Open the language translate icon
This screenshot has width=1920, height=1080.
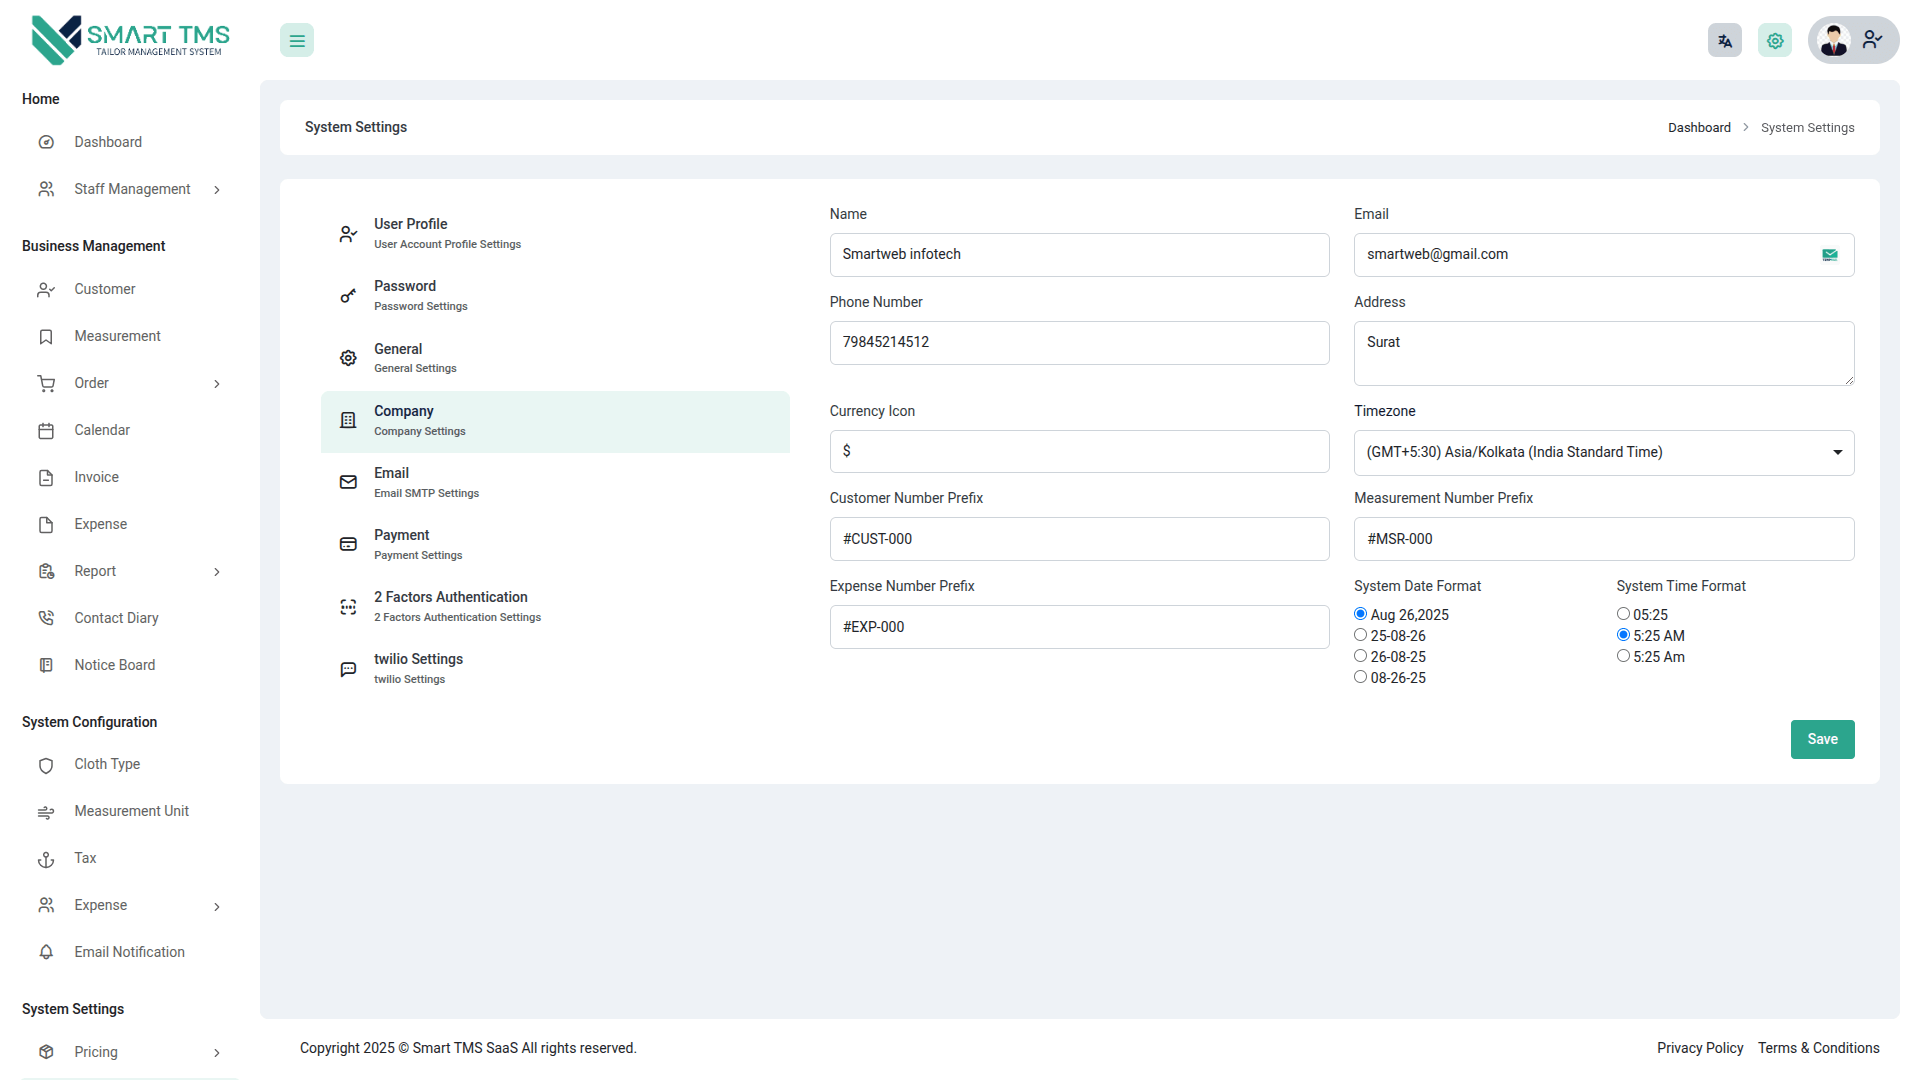point(1724,41)
